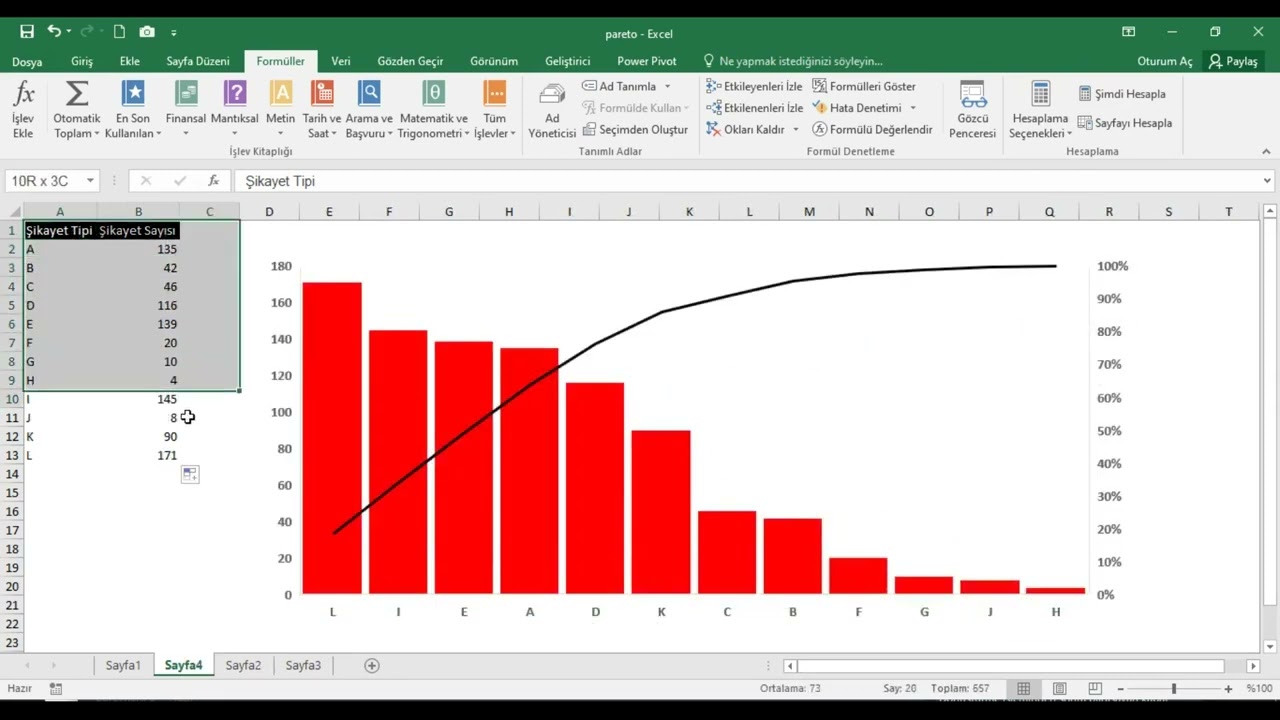Click Şimdi Hesapla calculate now
The height and width of the screenshot is (720, 1280).
coord(1122,94)
